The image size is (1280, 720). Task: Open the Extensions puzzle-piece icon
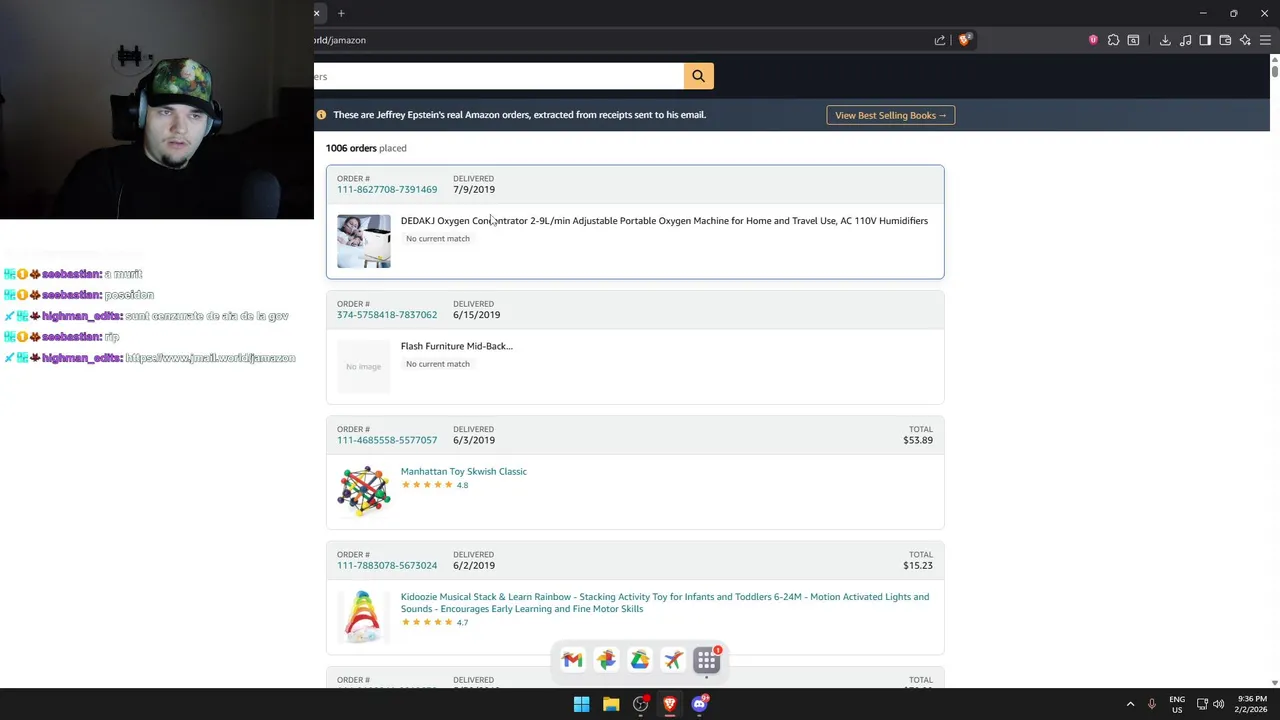tap(1113, 40)
